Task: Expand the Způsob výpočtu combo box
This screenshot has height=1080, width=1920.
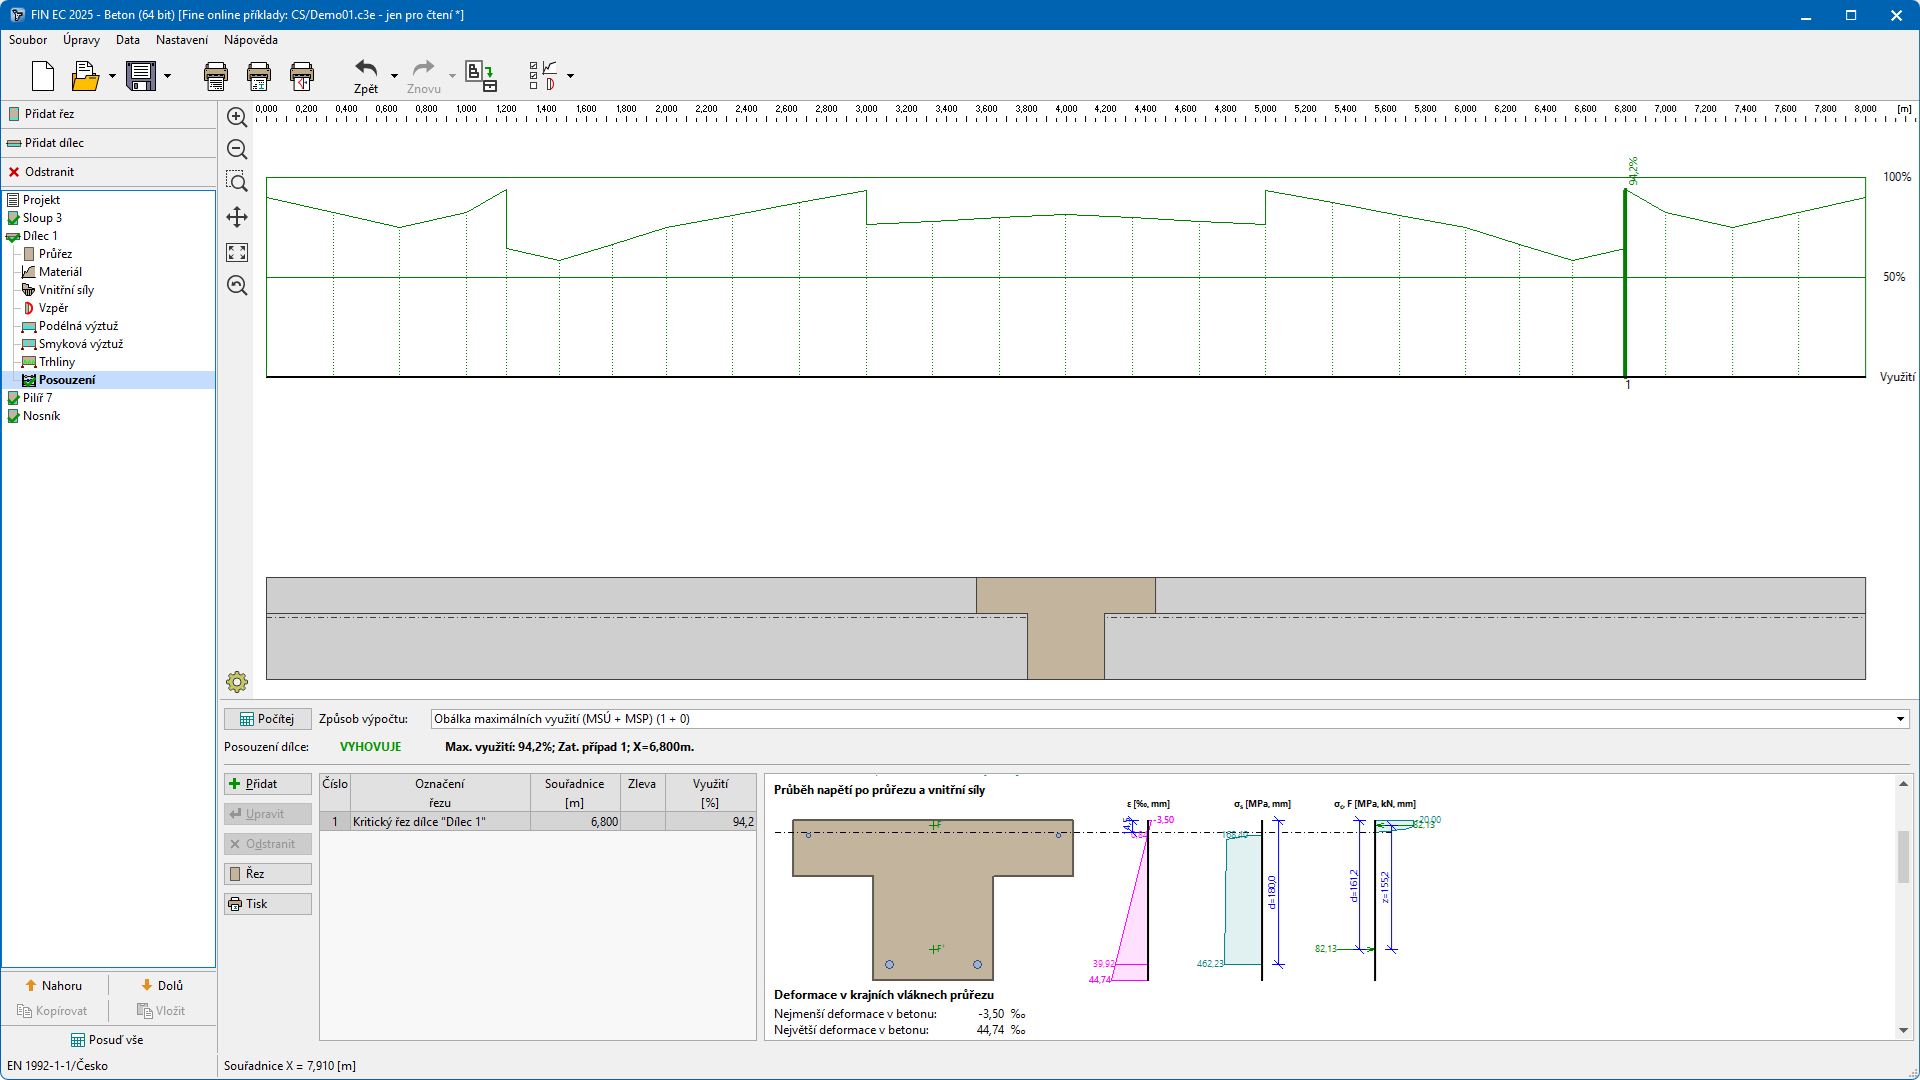Action: pos(1899,719)
